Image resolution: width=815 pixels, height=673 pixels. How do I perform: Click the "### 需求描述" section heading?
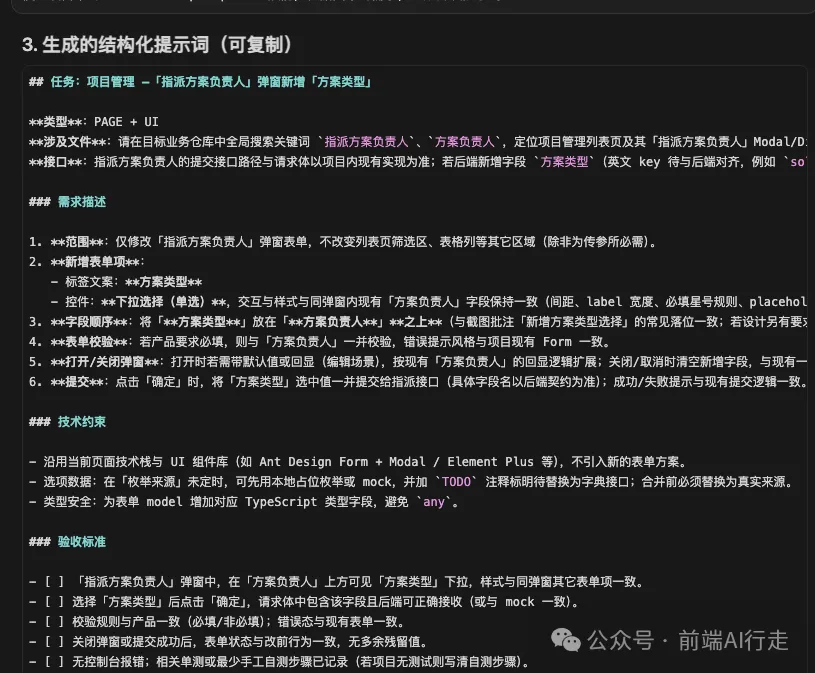tap(68, 202)
